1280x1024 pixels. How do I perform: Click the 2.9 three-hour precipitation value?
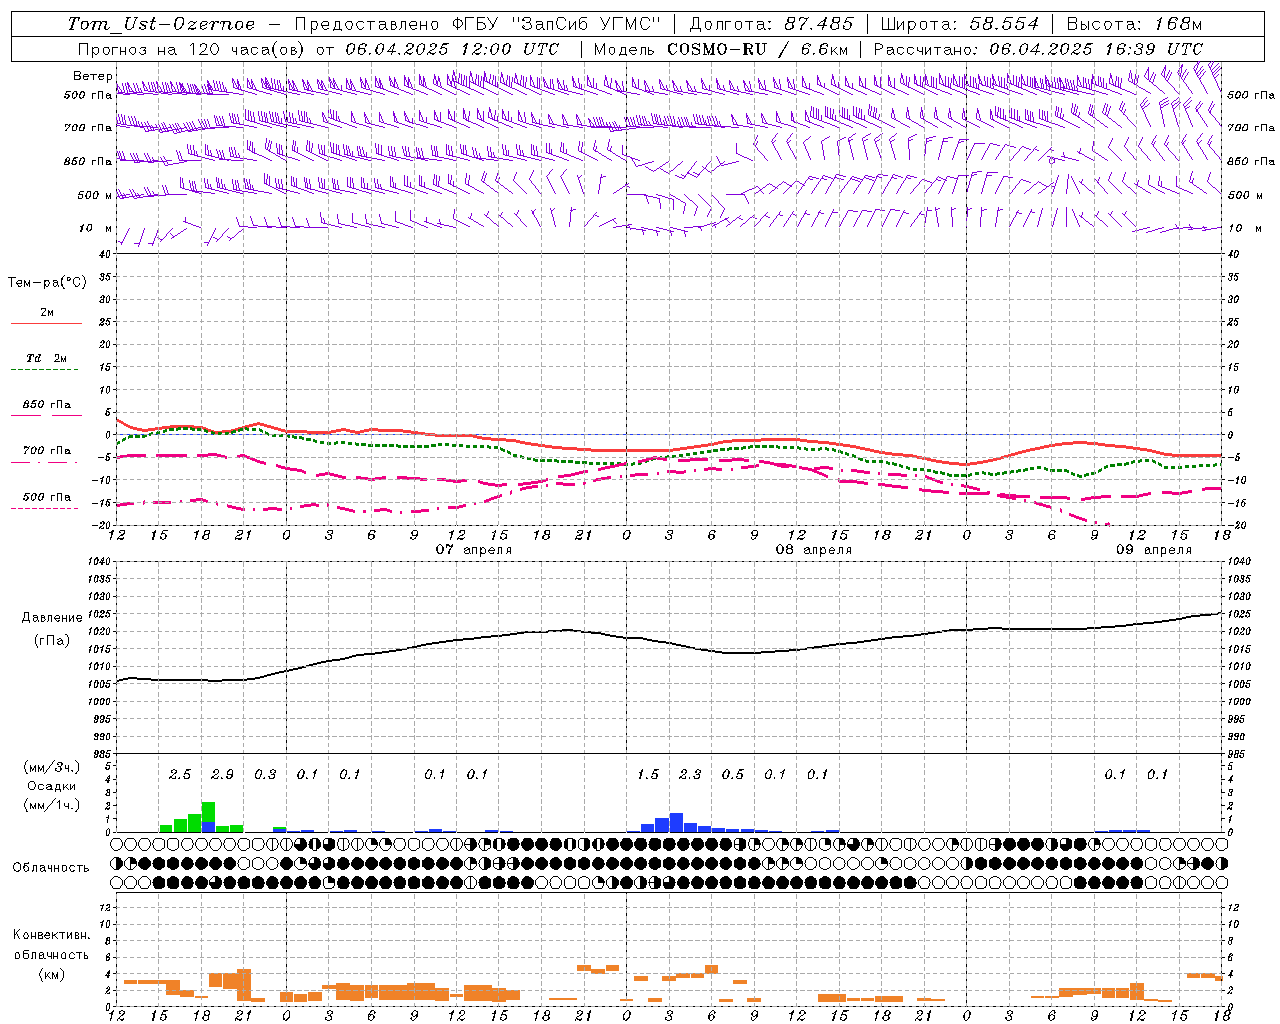pyautogui.click(x=222, y=775)
